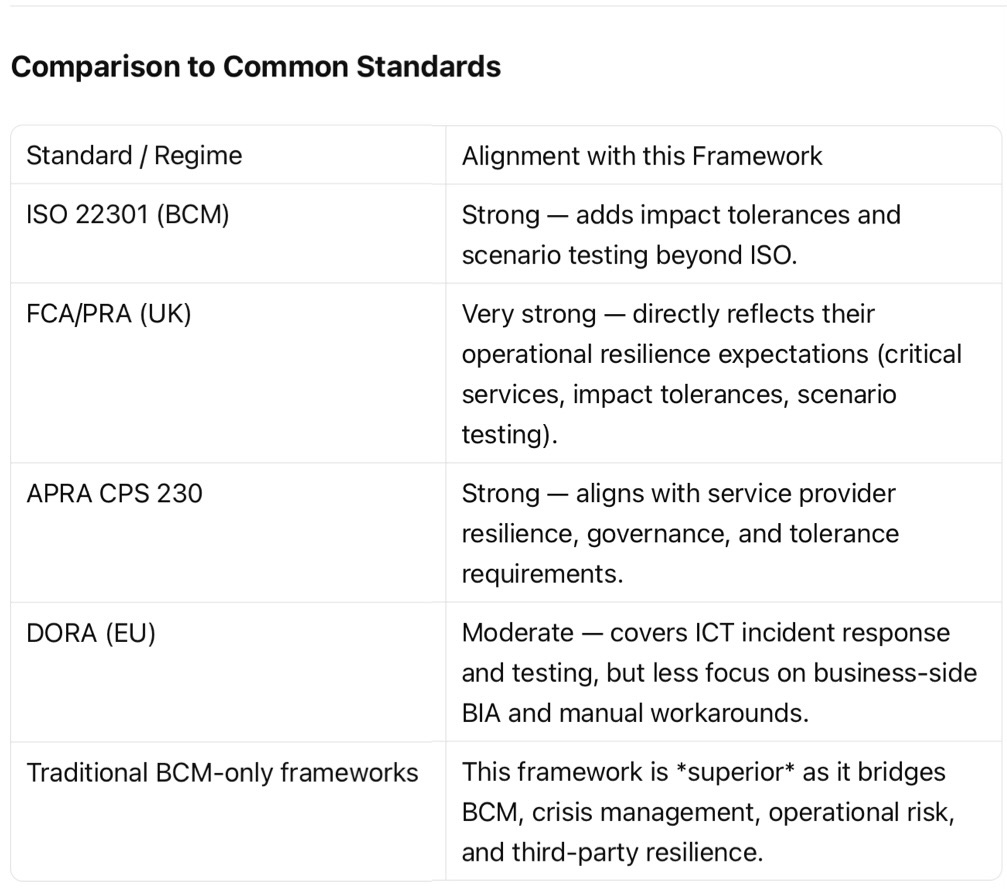Screen dimensions: 1007x889
Task: Select the 'ISO 22301 (BCM)' cell
Action: click(x=127, y=215)
